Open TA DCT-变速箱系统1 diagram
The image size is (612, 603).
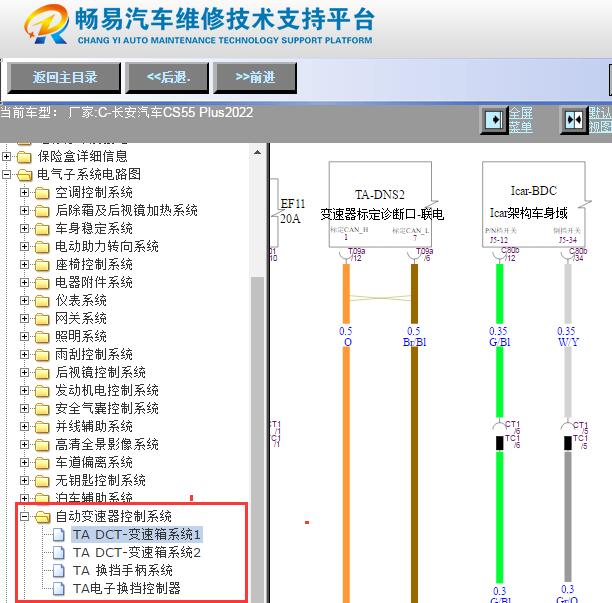click(x=137, y=534)
